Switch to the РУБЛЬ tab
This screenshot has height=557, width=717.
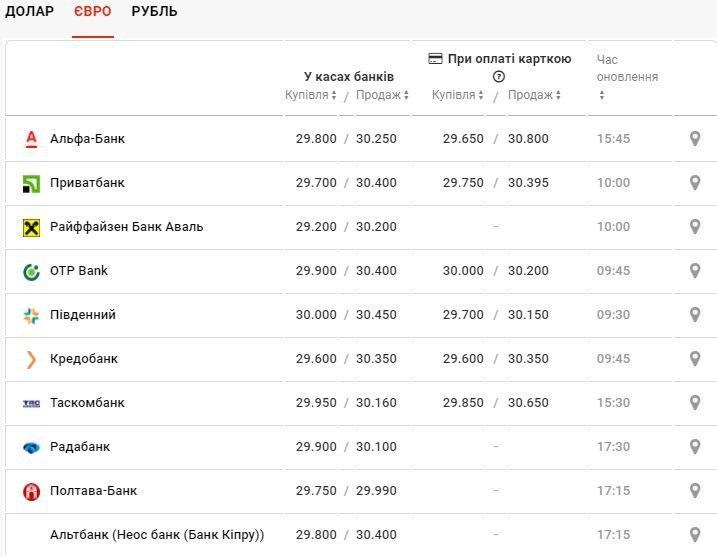tap(154, 12)
